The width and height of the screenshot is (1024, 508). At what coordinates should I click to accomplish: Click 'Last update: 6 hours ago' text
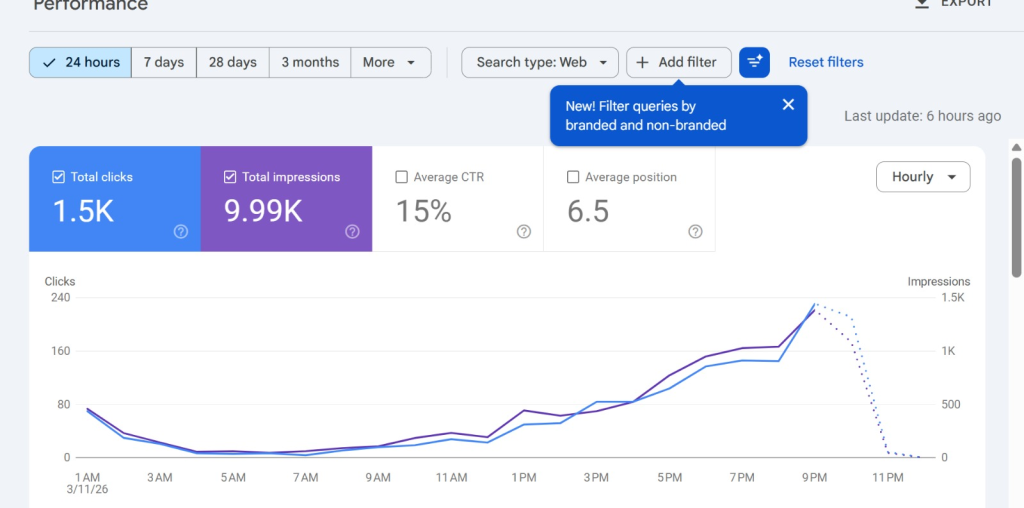pos(922,116)
